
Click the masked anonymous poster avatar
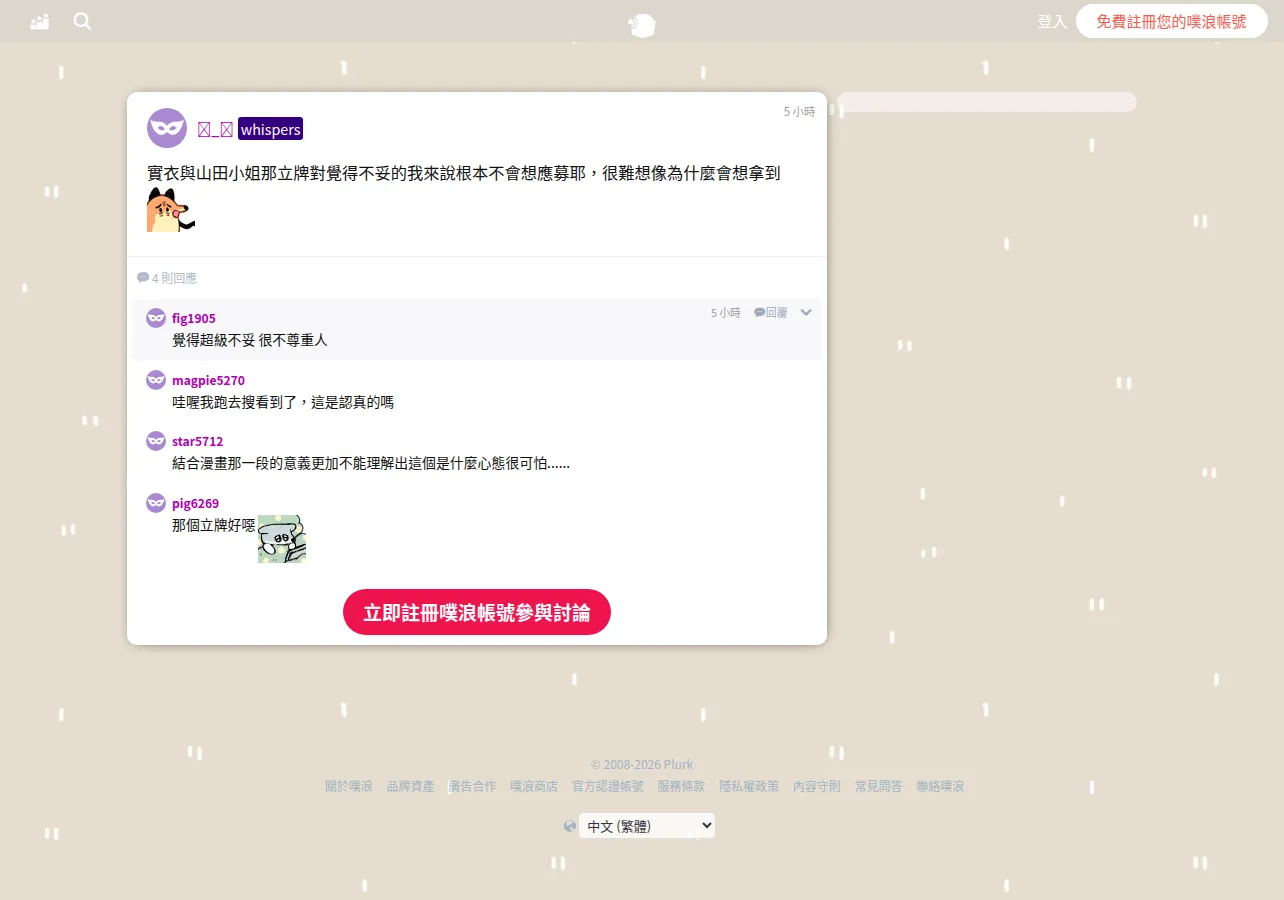pyautogui.click(x=167, y=128)
